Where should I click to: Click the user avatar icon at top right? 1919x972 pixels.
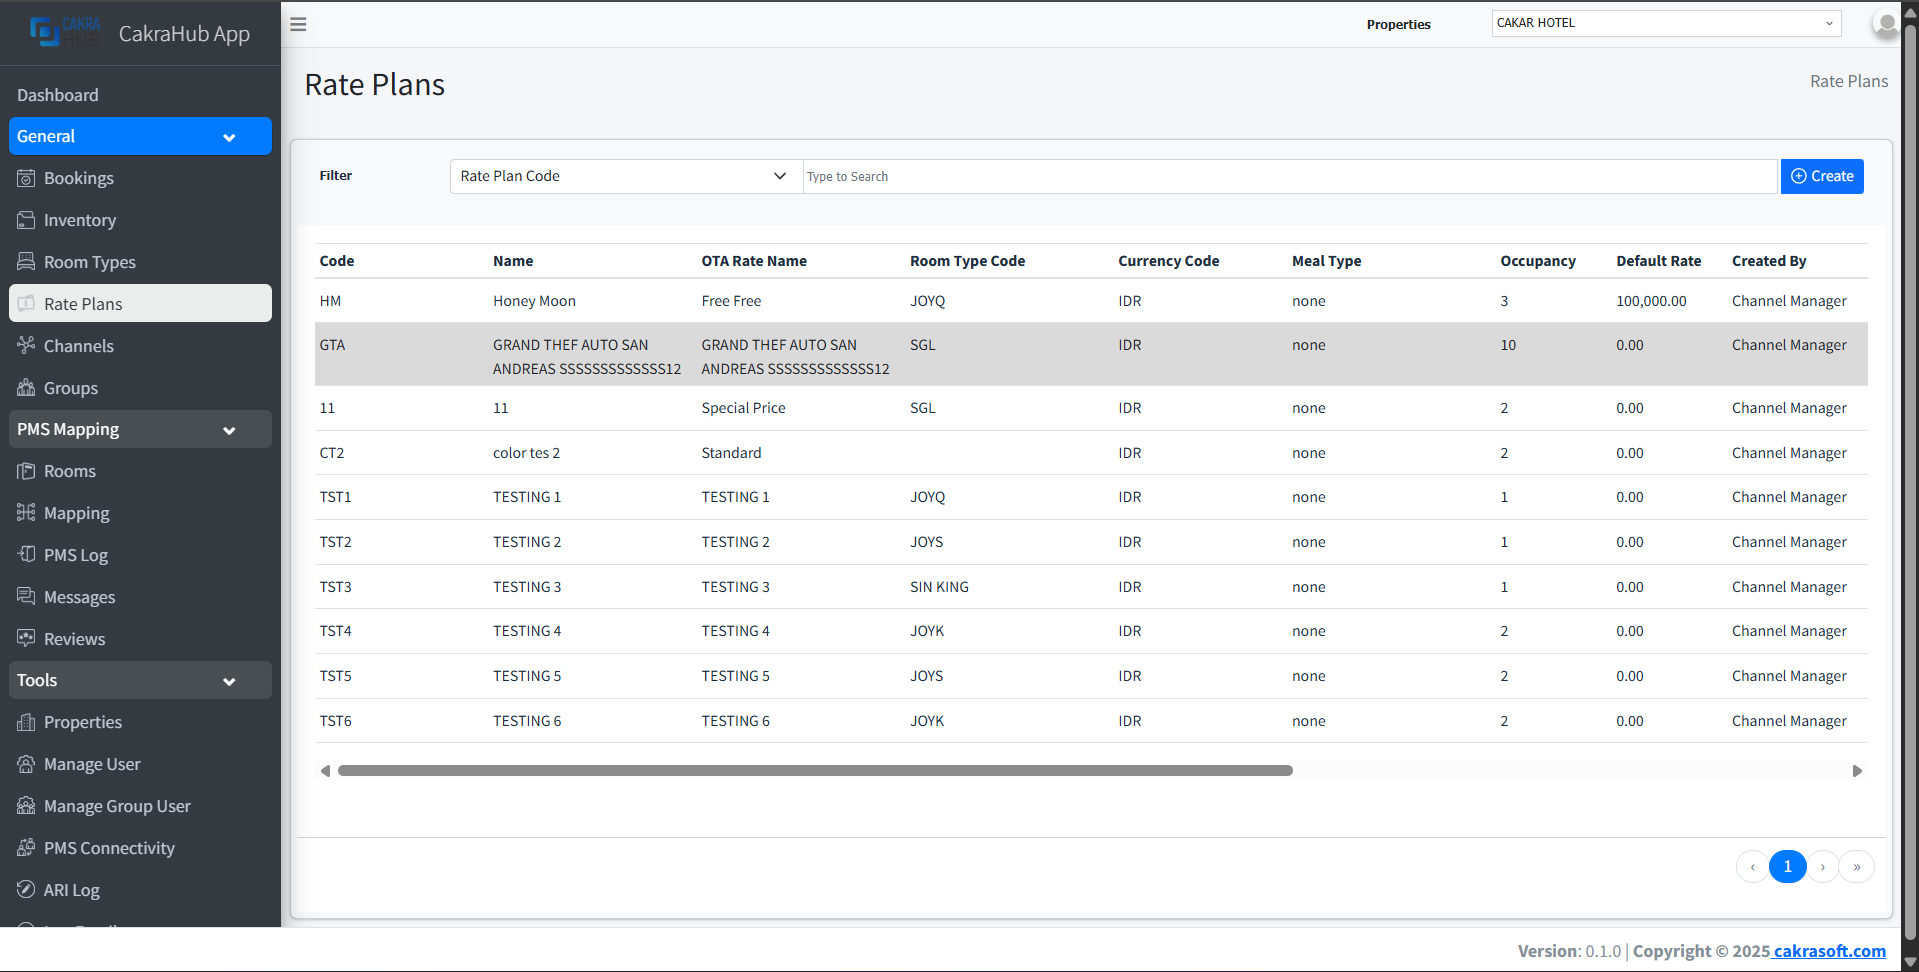[1885, 24]
